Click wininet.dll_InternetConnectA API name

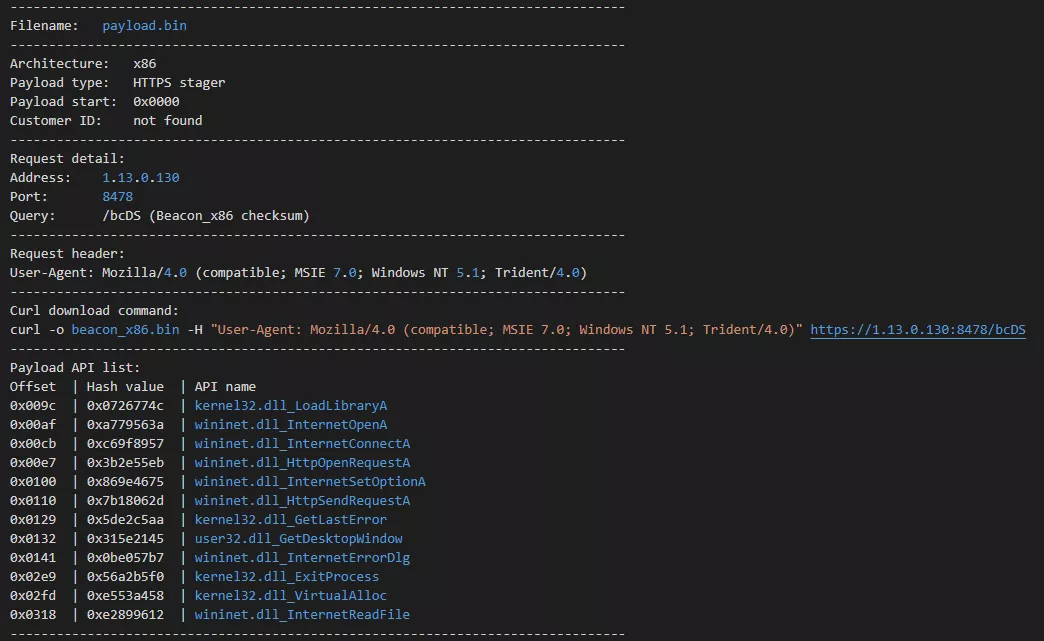(x=302, y=443)
